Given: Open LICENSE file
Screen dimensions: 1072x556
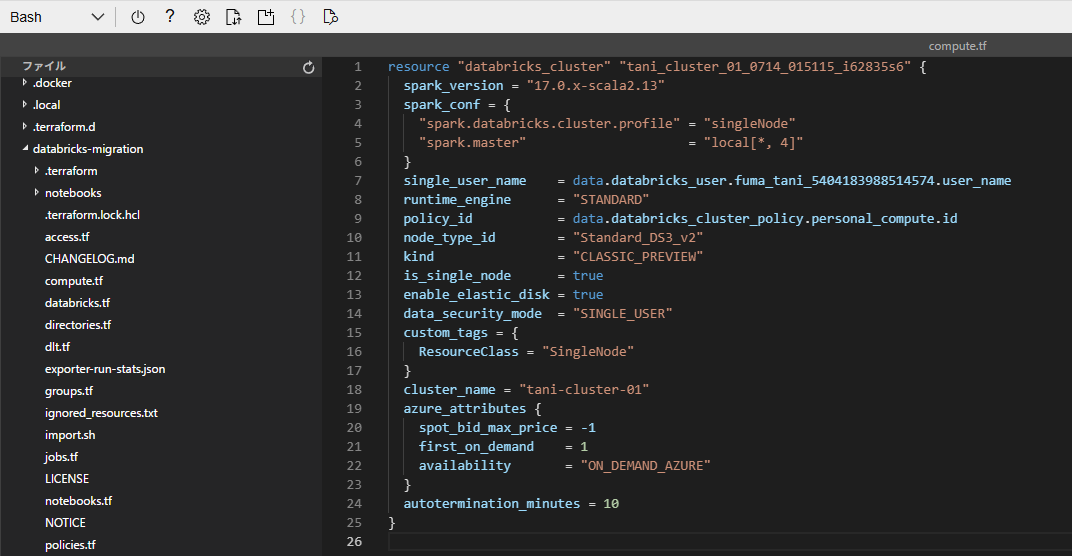Looking at the screenshot, I should [x=67, y=479].
